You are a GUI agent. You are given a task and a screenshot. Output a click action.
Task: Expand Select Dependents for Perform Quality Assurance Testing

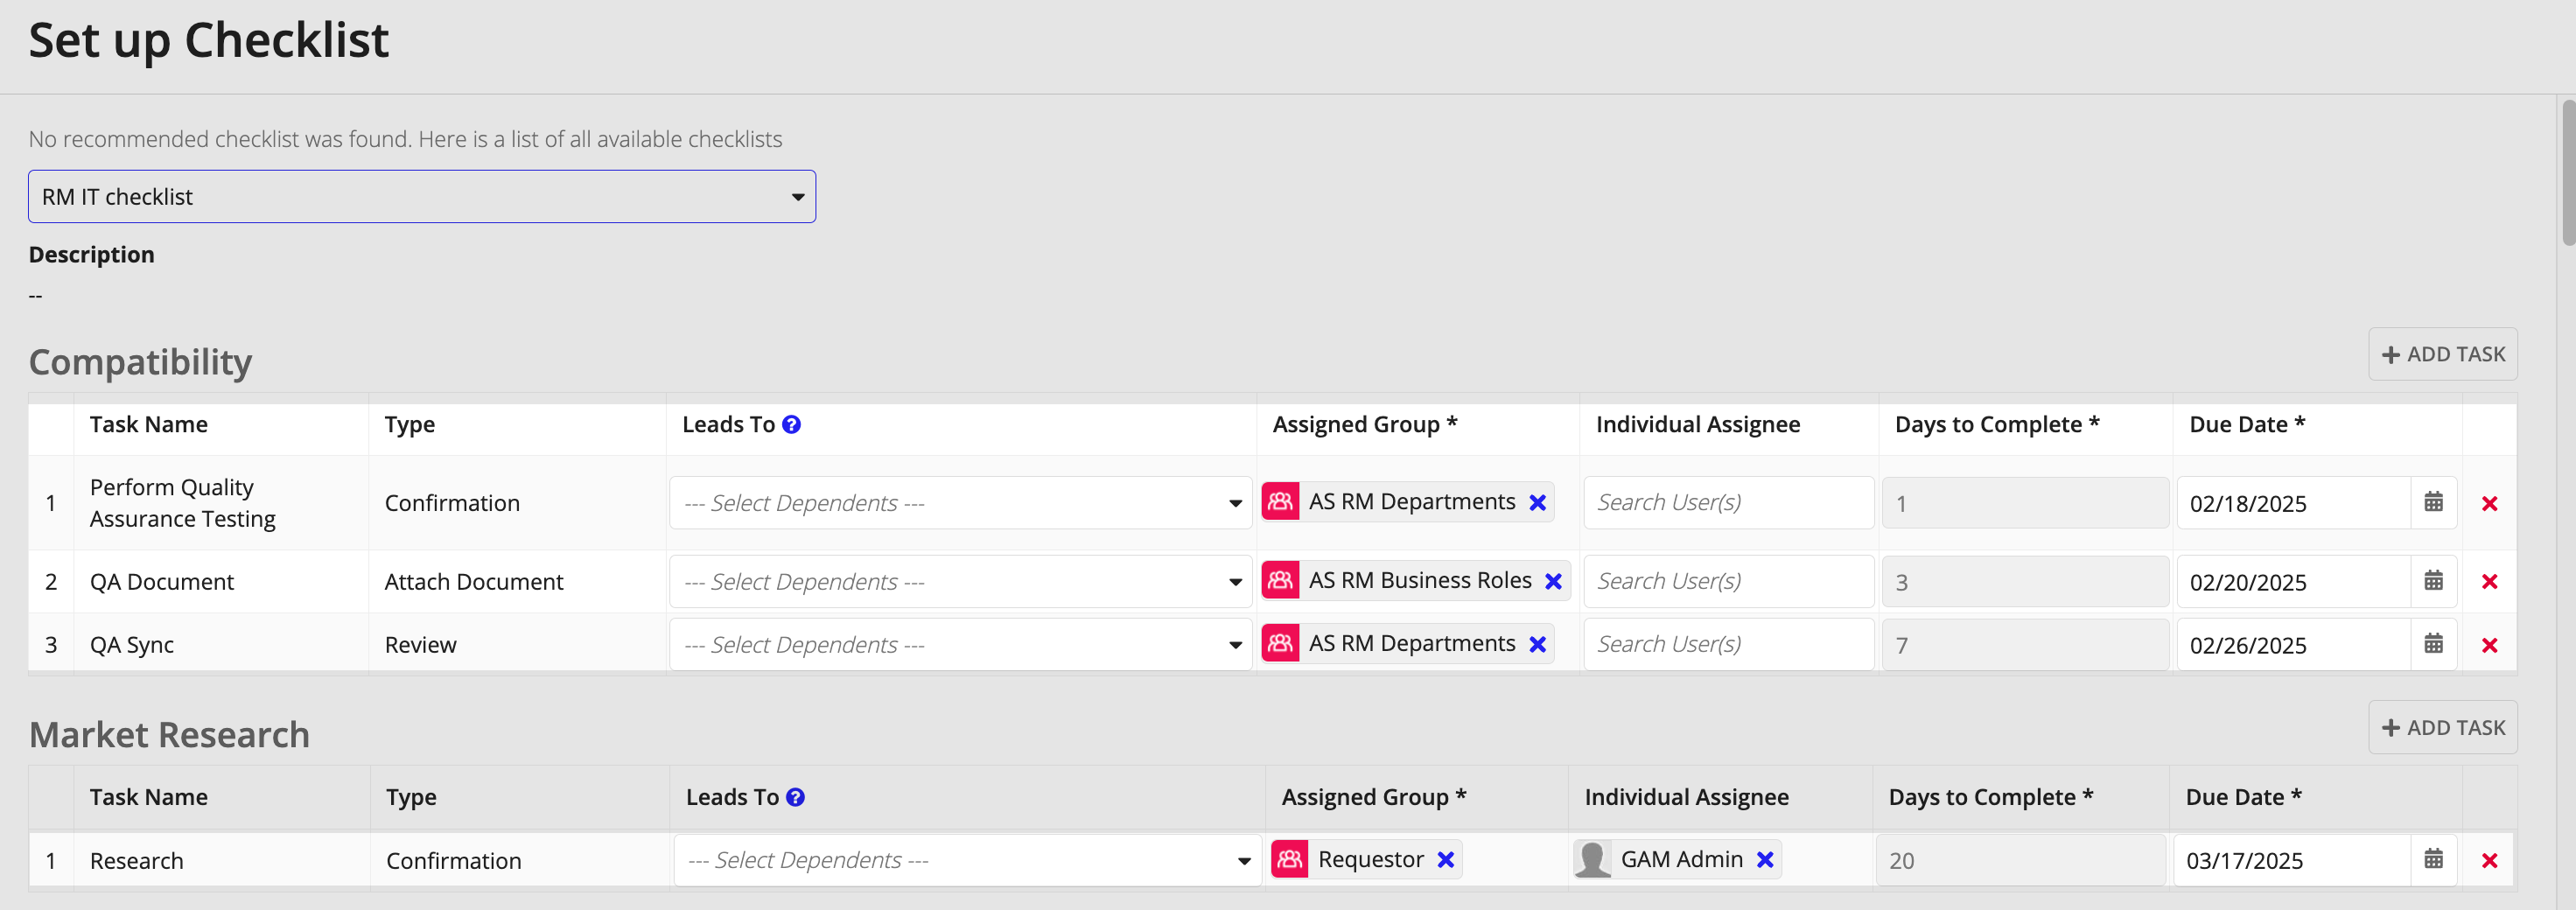coord(961,503)
